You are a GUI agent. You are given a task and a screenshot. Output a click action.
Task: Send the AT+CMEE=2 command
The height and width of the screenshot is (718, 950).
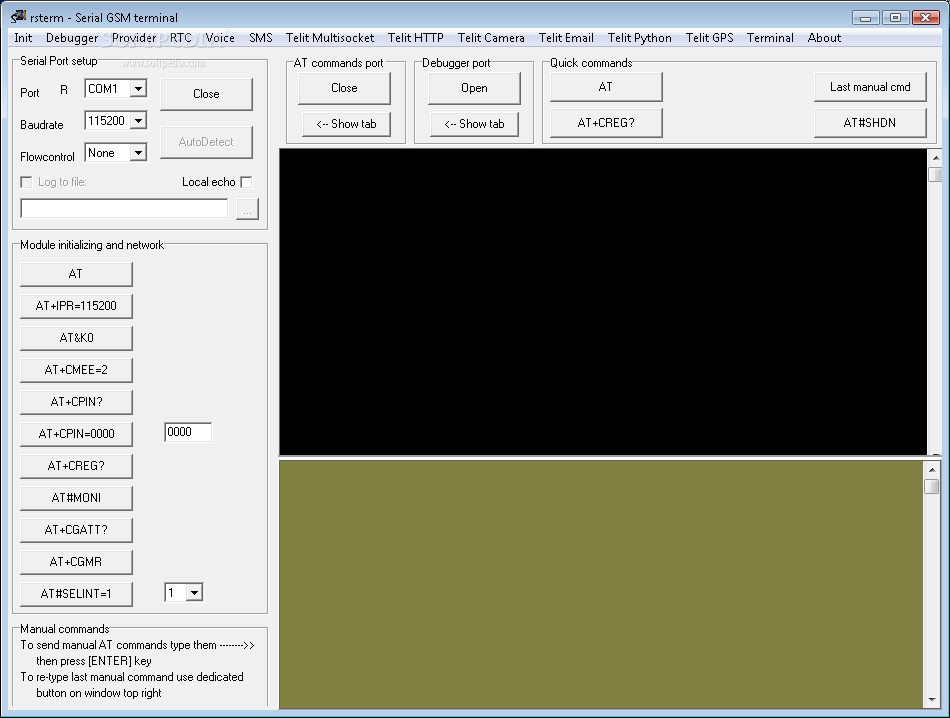pyautogui.click(x=76, y=370)
